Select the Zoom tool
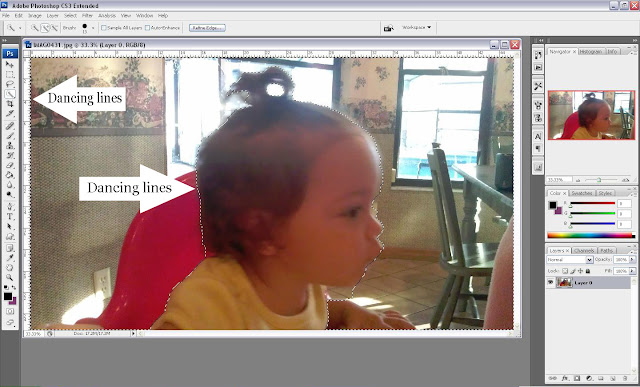Viewport: 640px width, 387px height. pos(10,278)
